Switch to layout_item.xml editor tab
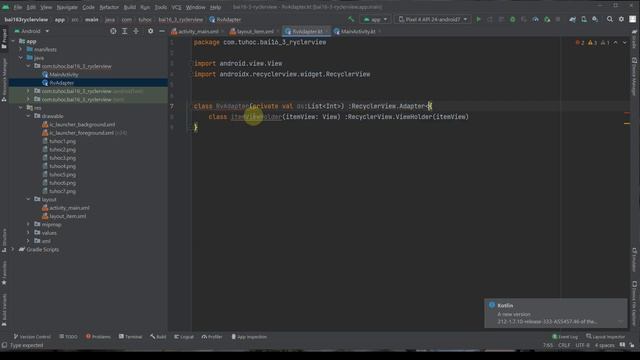 click(x=254, y=31)
